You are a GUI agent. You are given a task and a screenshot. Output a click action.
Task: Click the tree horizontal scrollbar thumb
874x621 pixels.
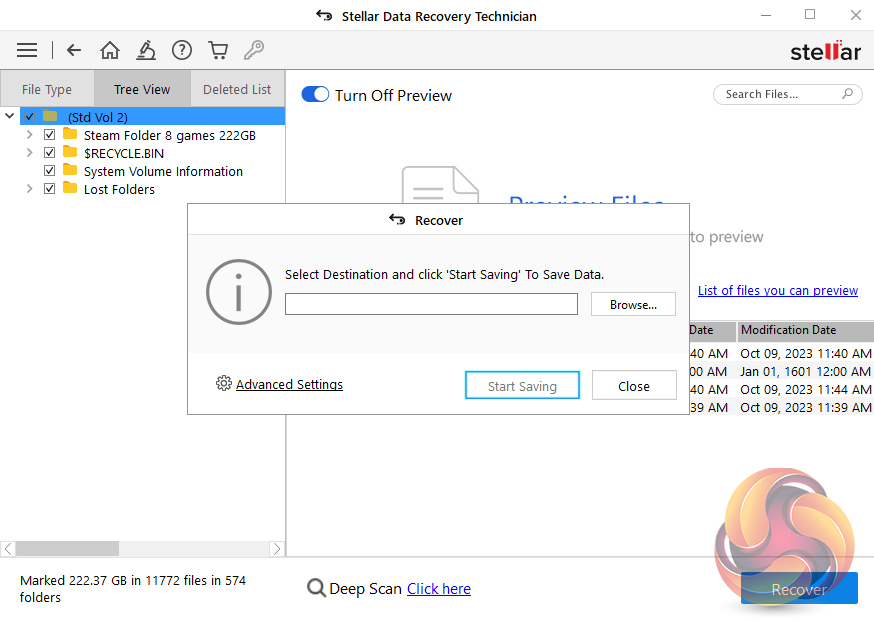coord(67,549)
